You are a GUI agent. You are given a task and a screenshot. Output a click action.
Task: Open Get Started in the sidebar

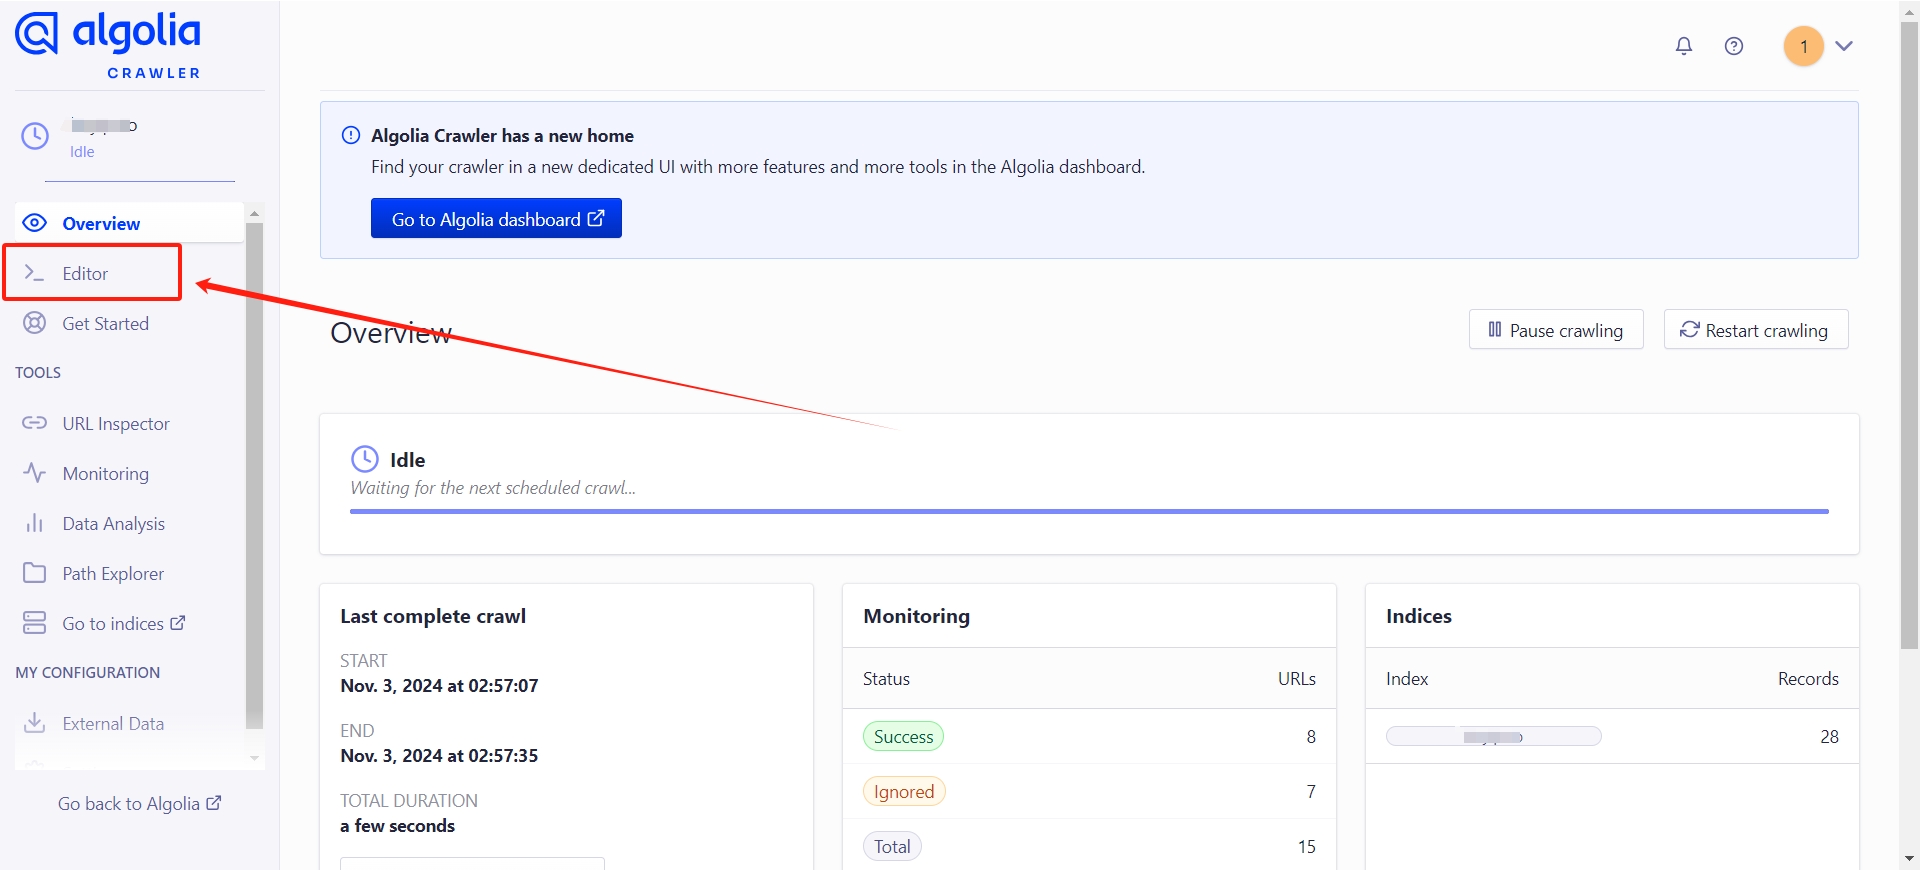[x=129, y=323]
